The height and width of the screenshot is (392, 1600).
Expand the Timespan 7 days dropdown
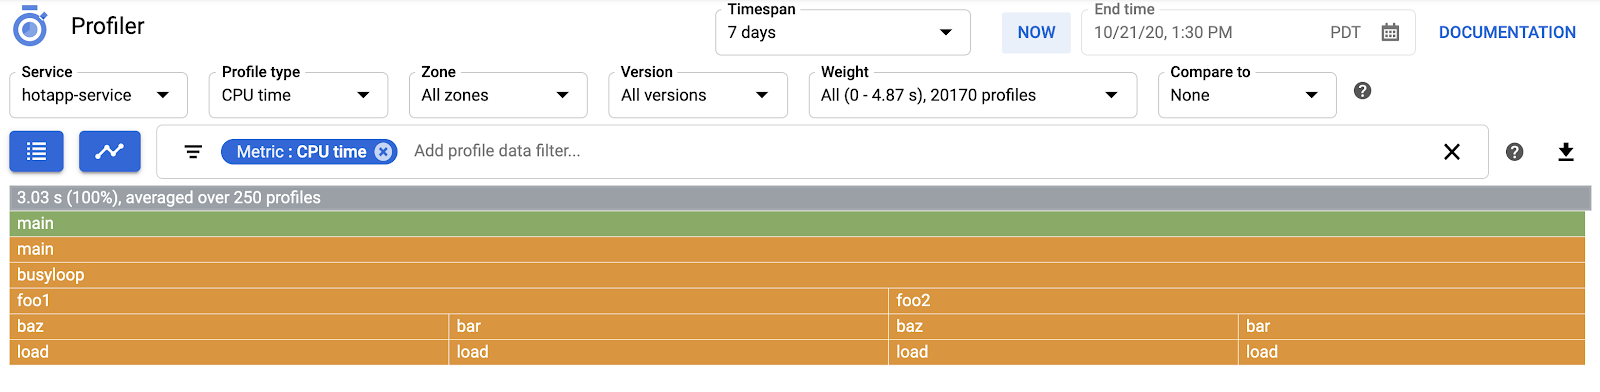point(843,32)
